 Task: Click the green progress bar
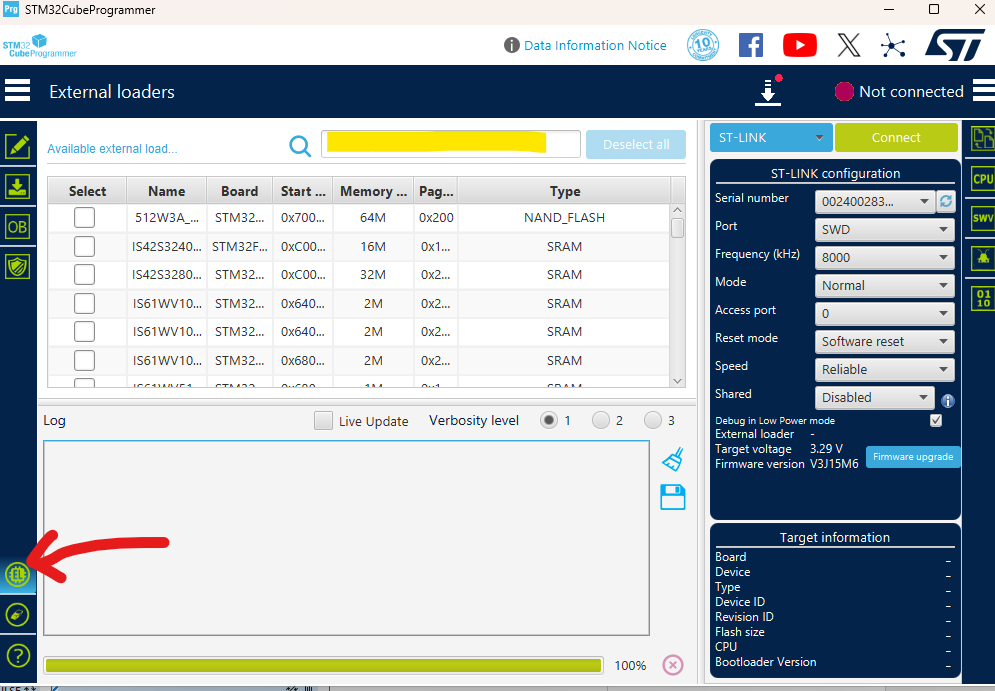click(x=324, y=665)
